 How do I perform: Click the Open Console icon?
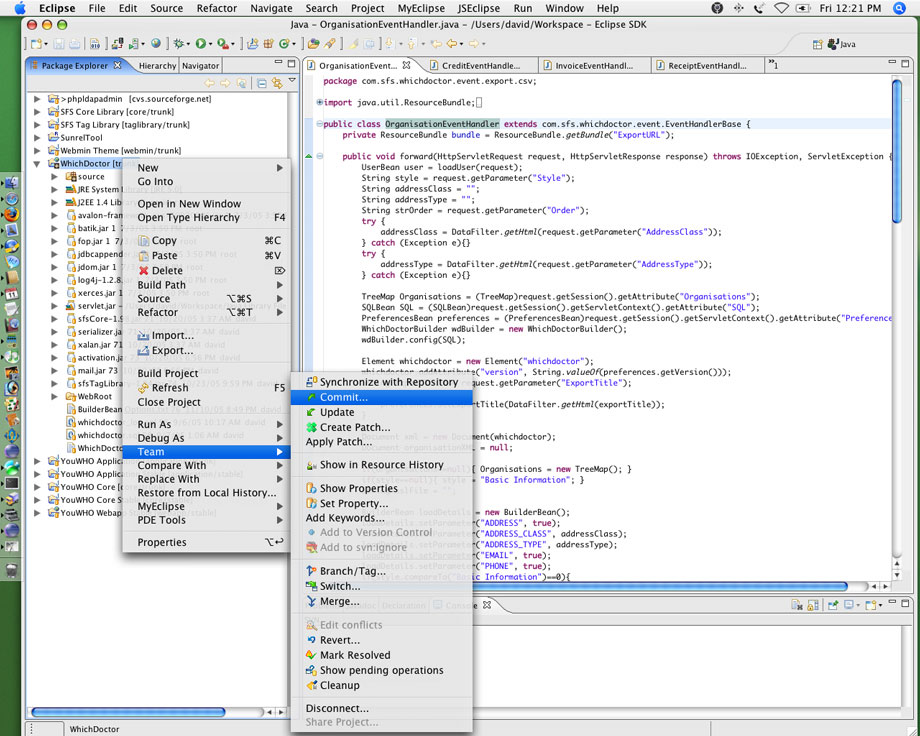pyautogui.click(x=871, y=605)
